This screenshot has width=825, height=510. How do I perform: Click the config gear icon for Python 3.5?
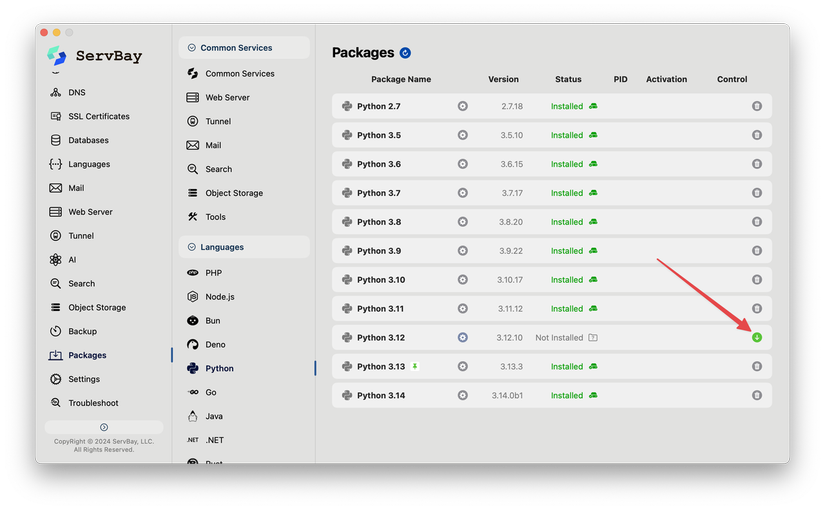point(462,135)
